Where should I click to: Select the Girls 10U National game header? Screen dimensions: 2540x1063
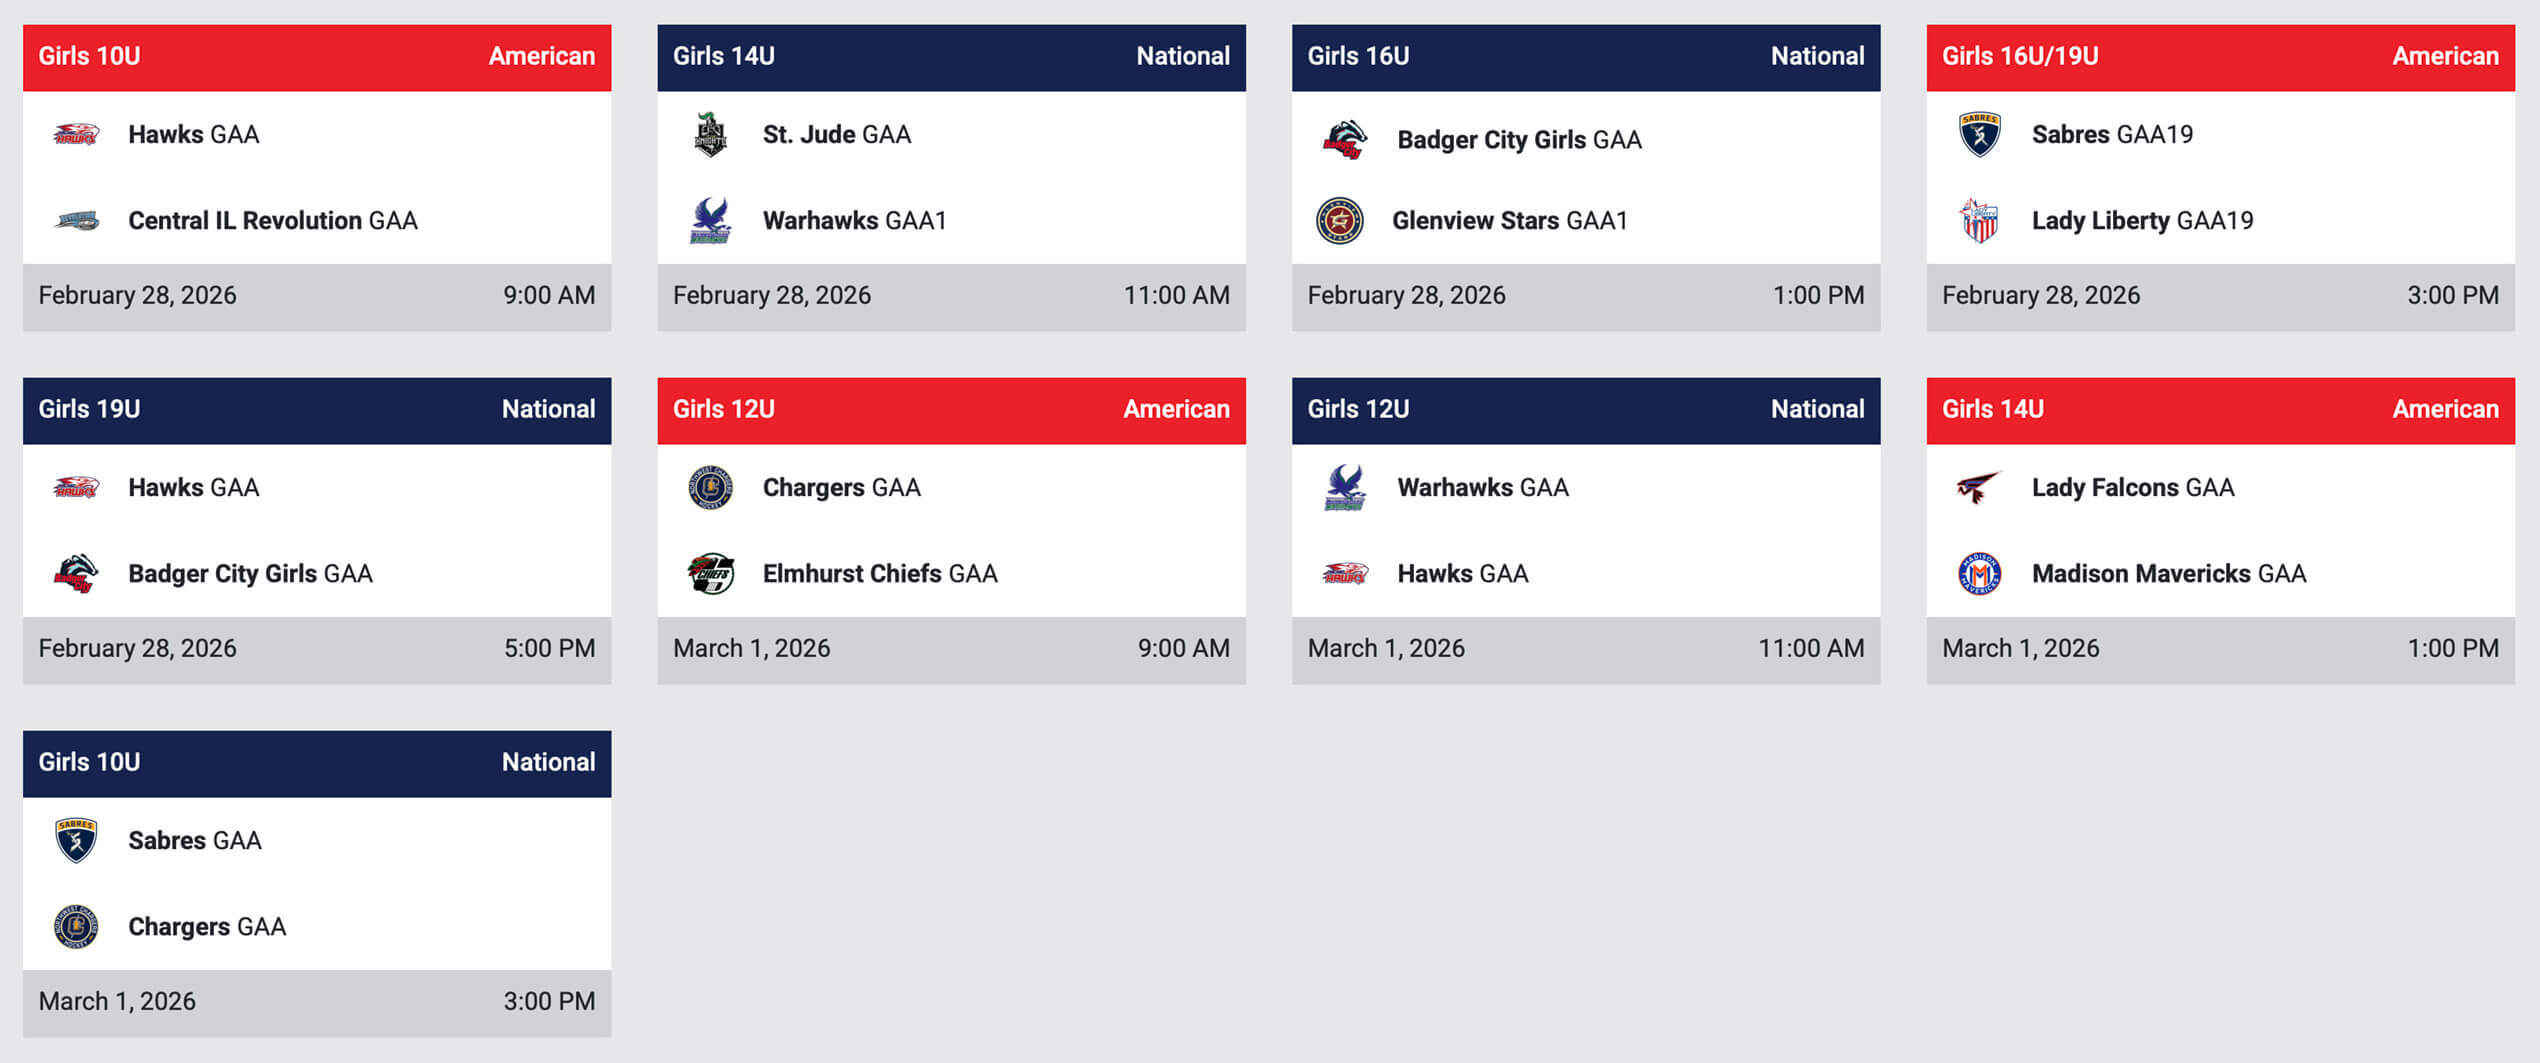(317, 763)
